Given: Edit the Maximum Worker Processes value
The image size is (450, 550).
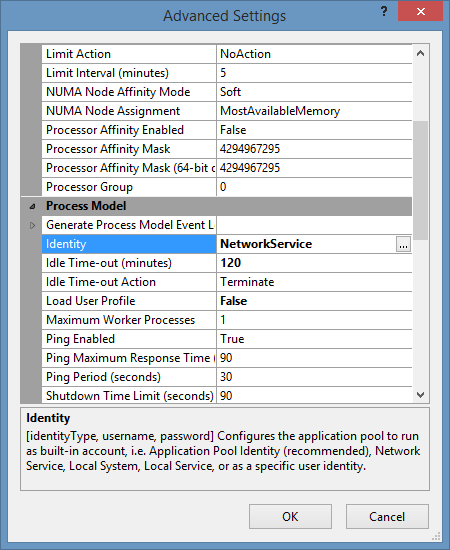Looking at the screenshot, I should point(314,320).
